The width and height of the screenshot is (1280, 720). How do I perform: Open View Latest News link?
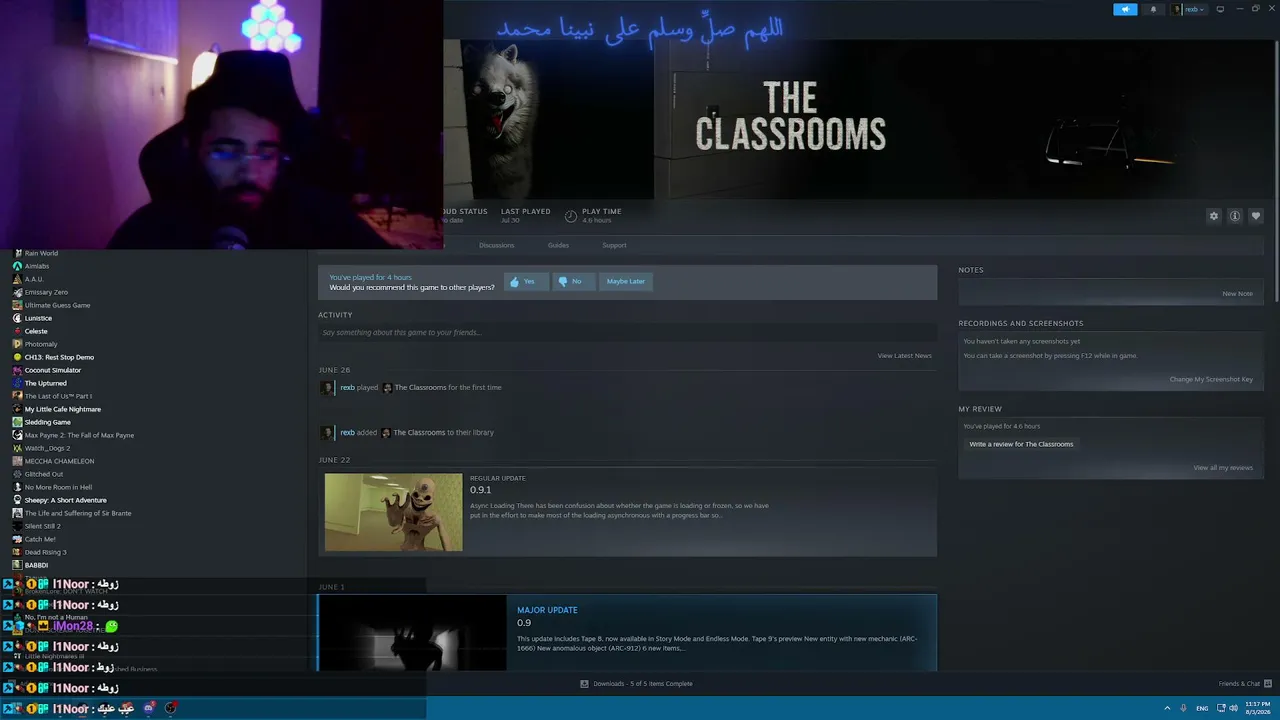[904, 356]
